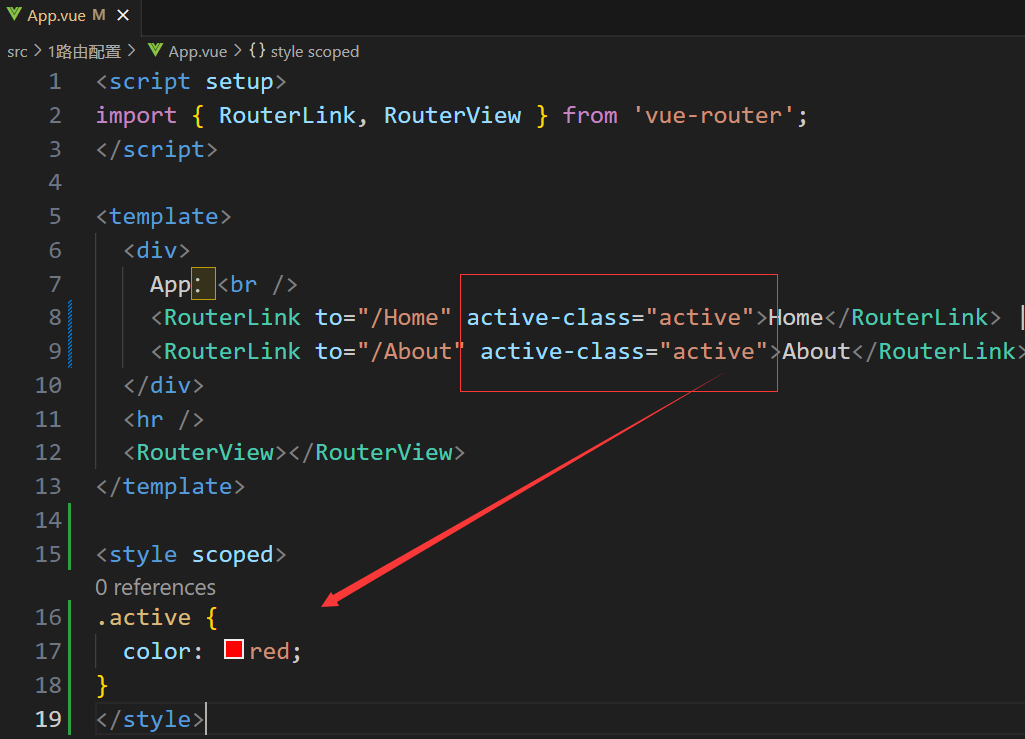The image size is (1025, 739).
Task: Expand chevron after src breadcrumb
Action: pos(38,51)
